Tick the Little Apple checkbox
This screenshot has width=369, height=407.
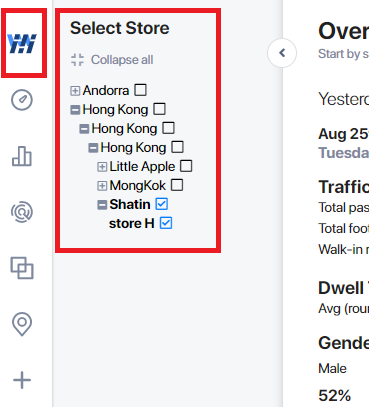(186, 166)
